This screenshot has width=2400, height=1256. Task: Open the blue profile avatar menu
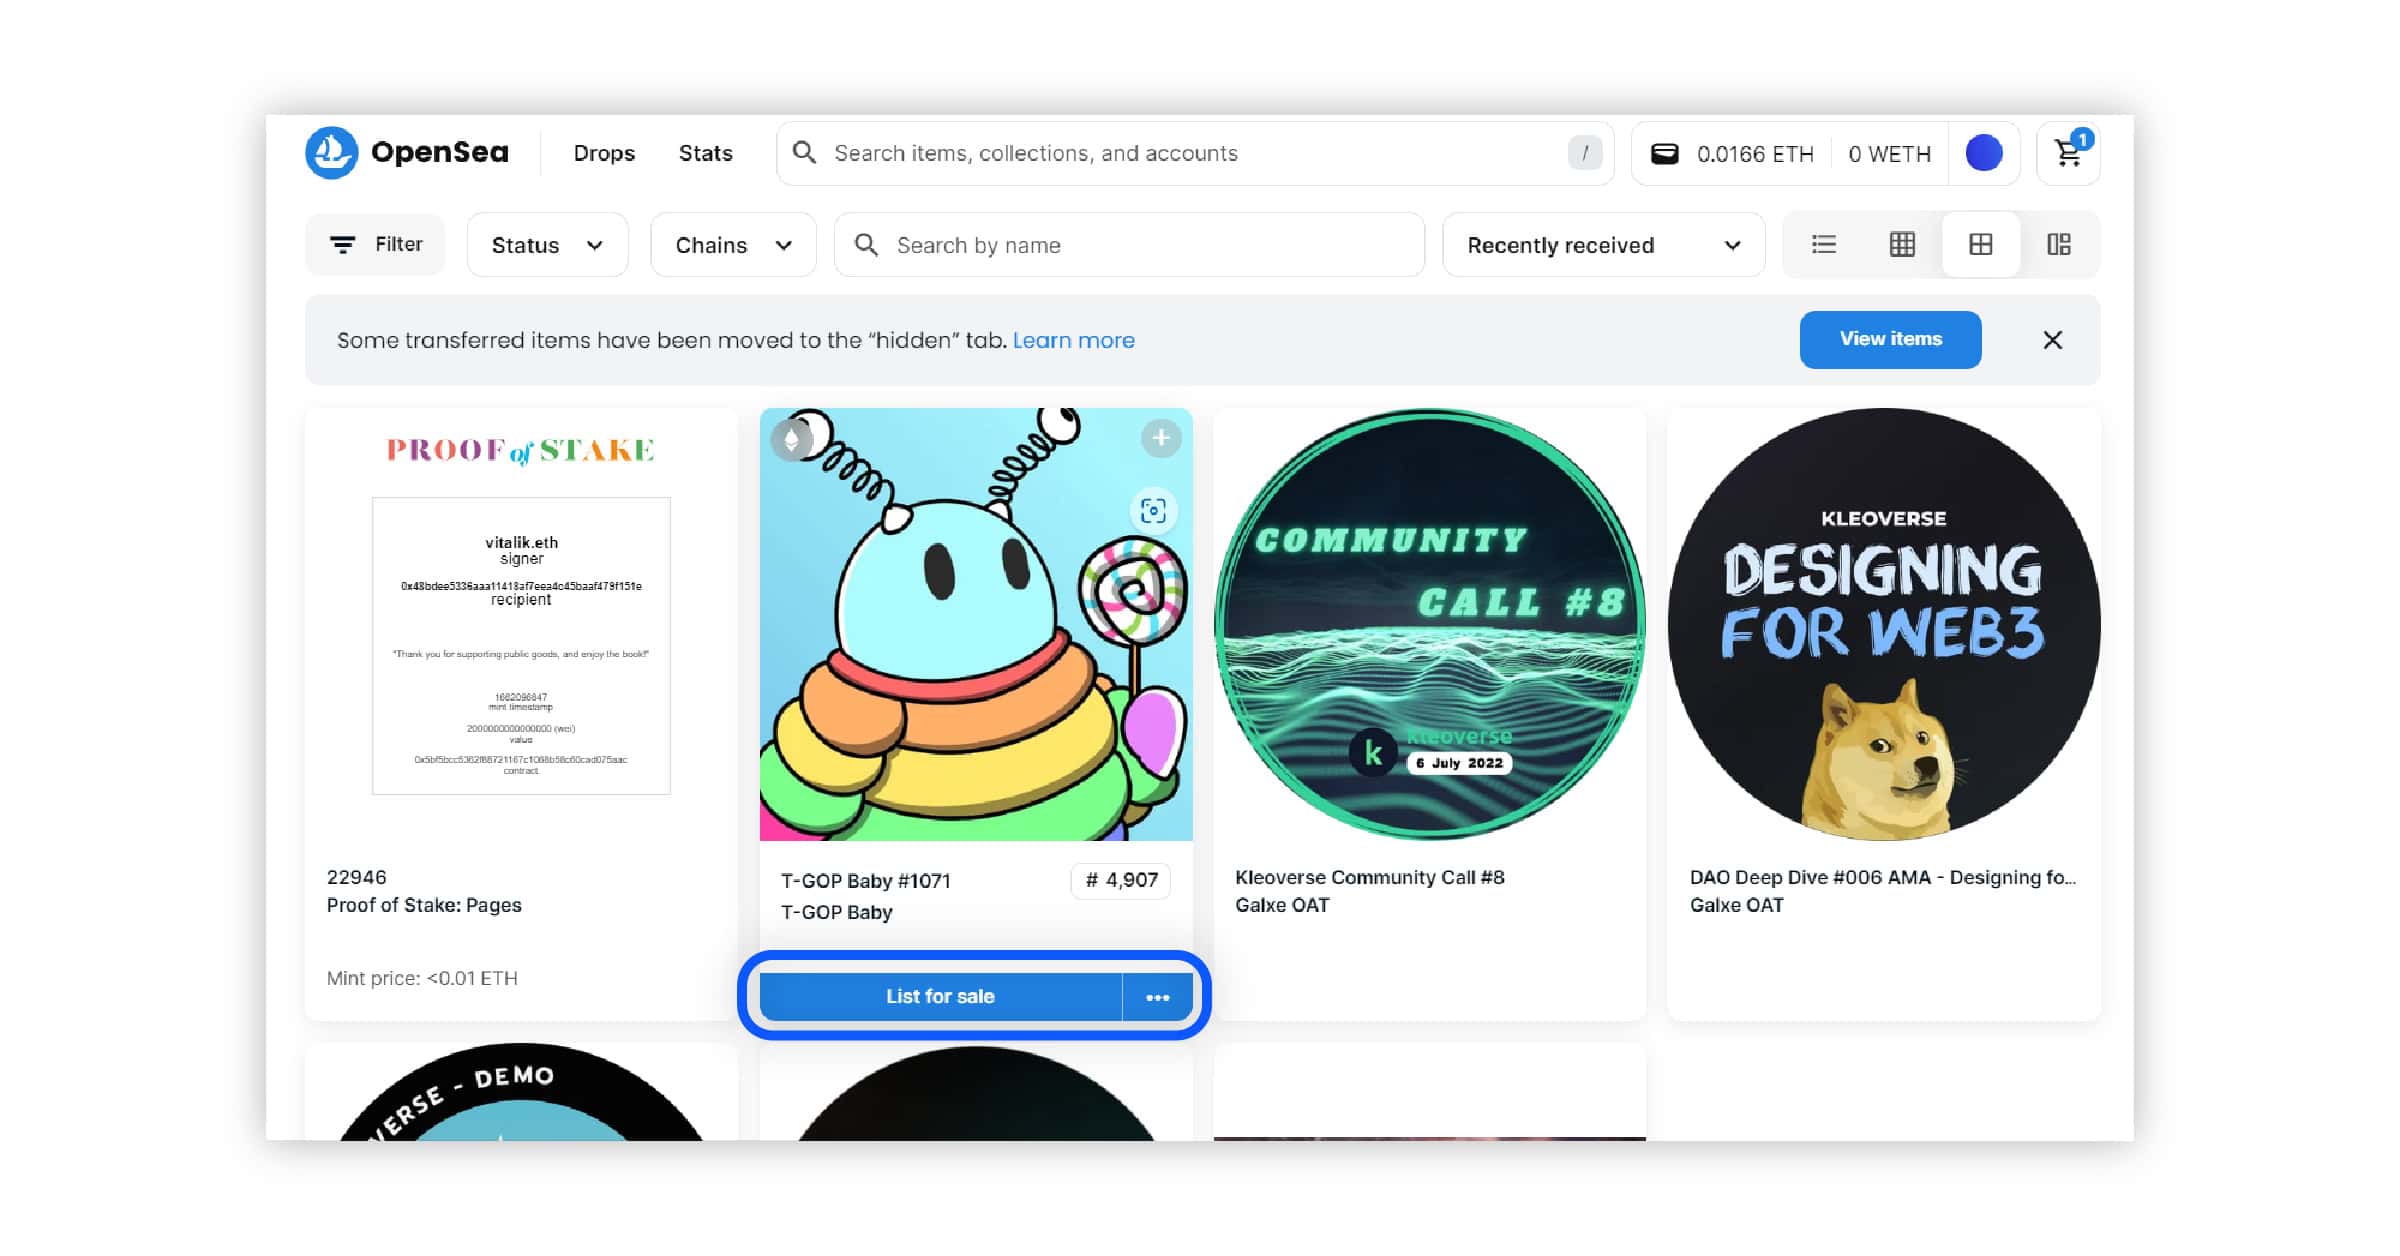coord(1984,153)
